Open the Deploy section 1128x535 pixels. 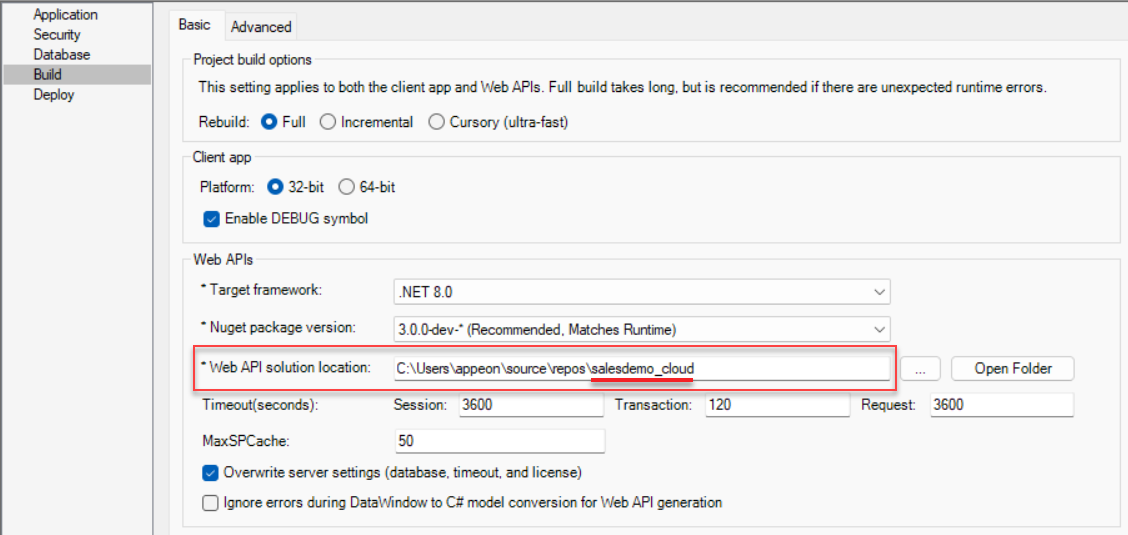click(53, 95)
